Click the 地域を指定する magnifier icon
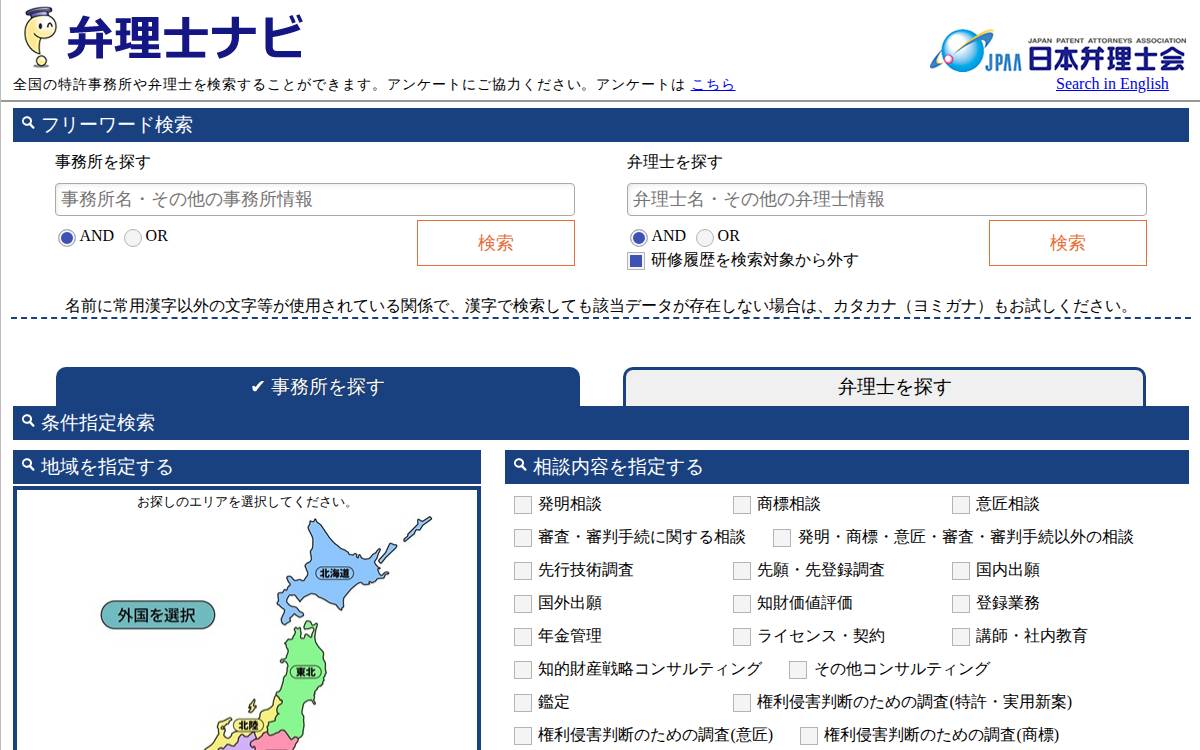1200x750 pixels. coord(28,466)
